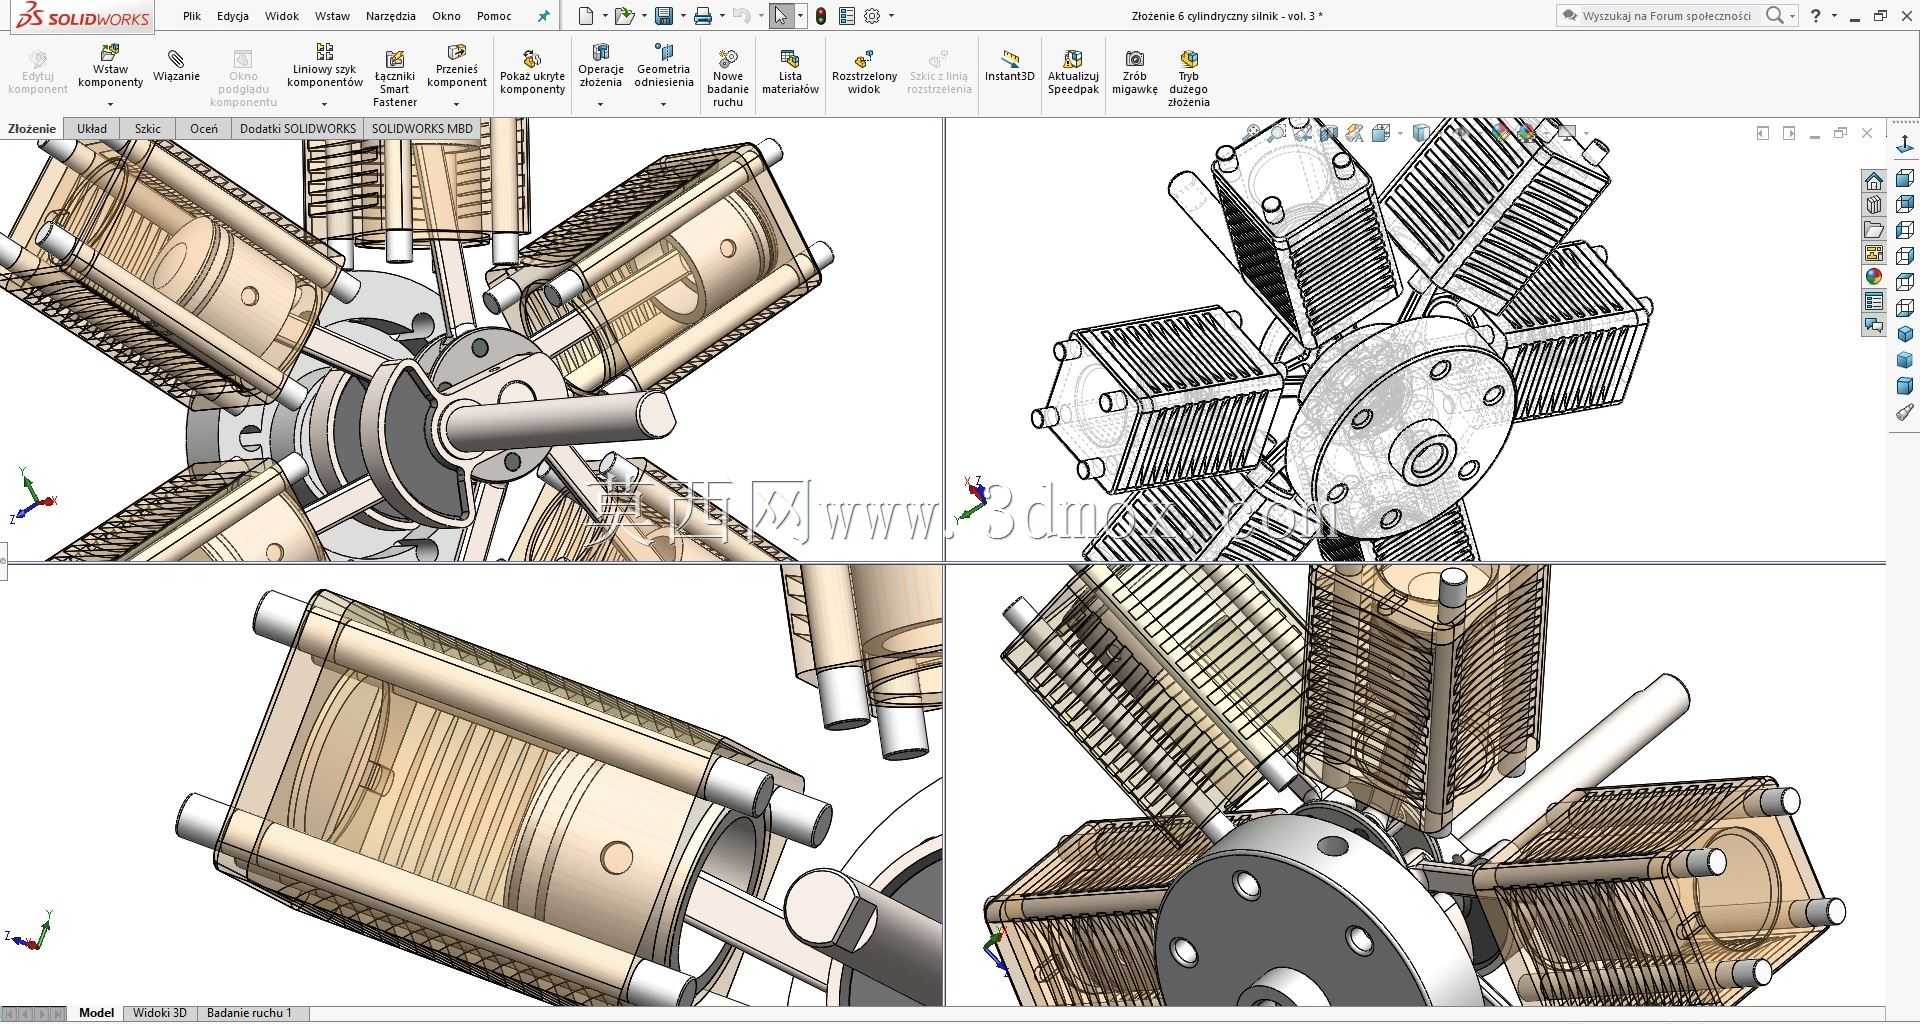Viewport: 1920px width, 1024px height.
Task: Switch to Szkic tab
Action: point(148,128)
